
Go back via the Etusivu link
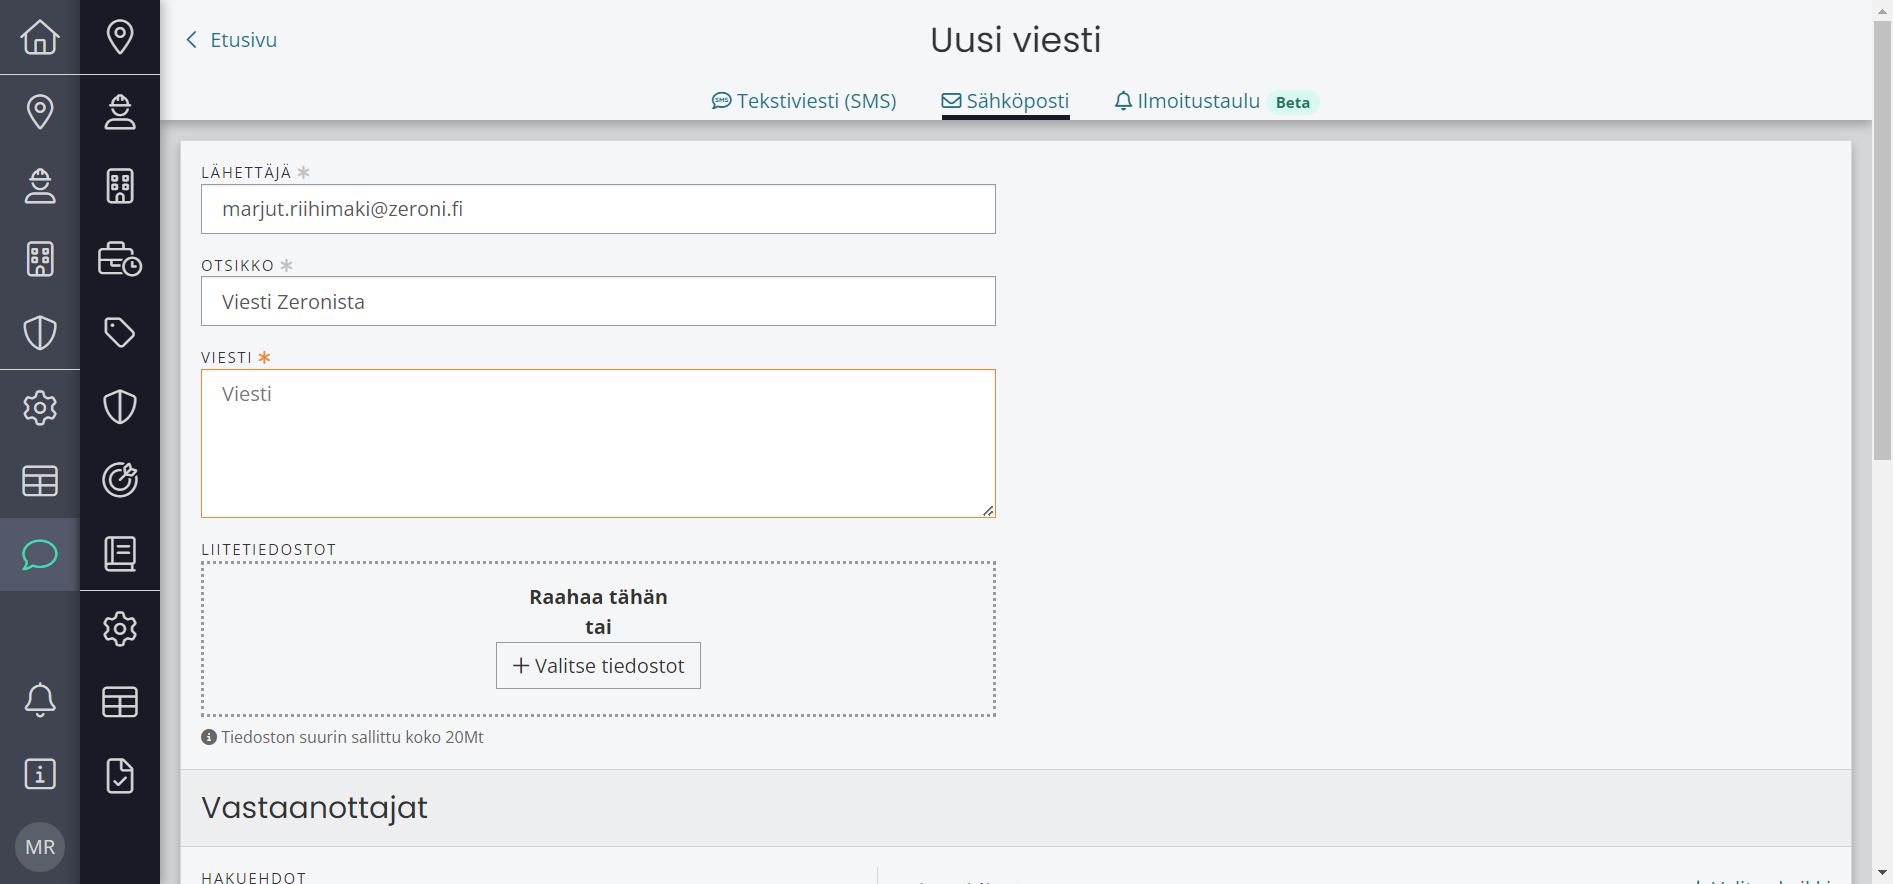pyautogui.click(x=232, y=40)
